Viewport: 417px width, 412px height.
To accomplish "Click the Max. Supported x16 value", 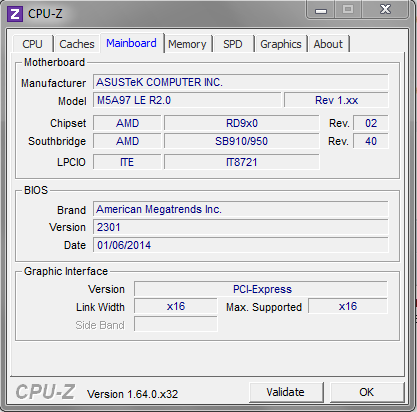I will point(348,306).
